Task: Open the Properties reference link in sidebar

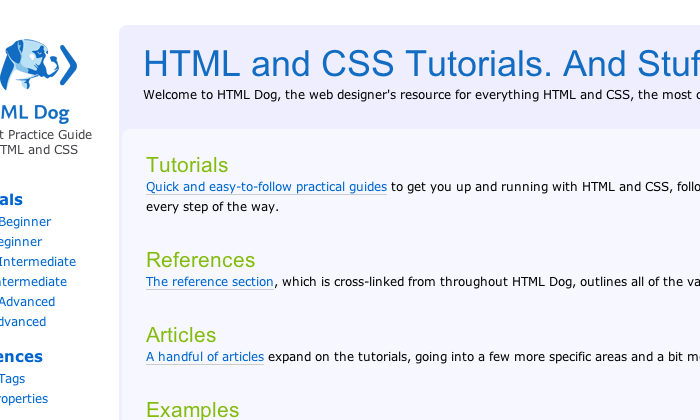Action: coord(24,399)
